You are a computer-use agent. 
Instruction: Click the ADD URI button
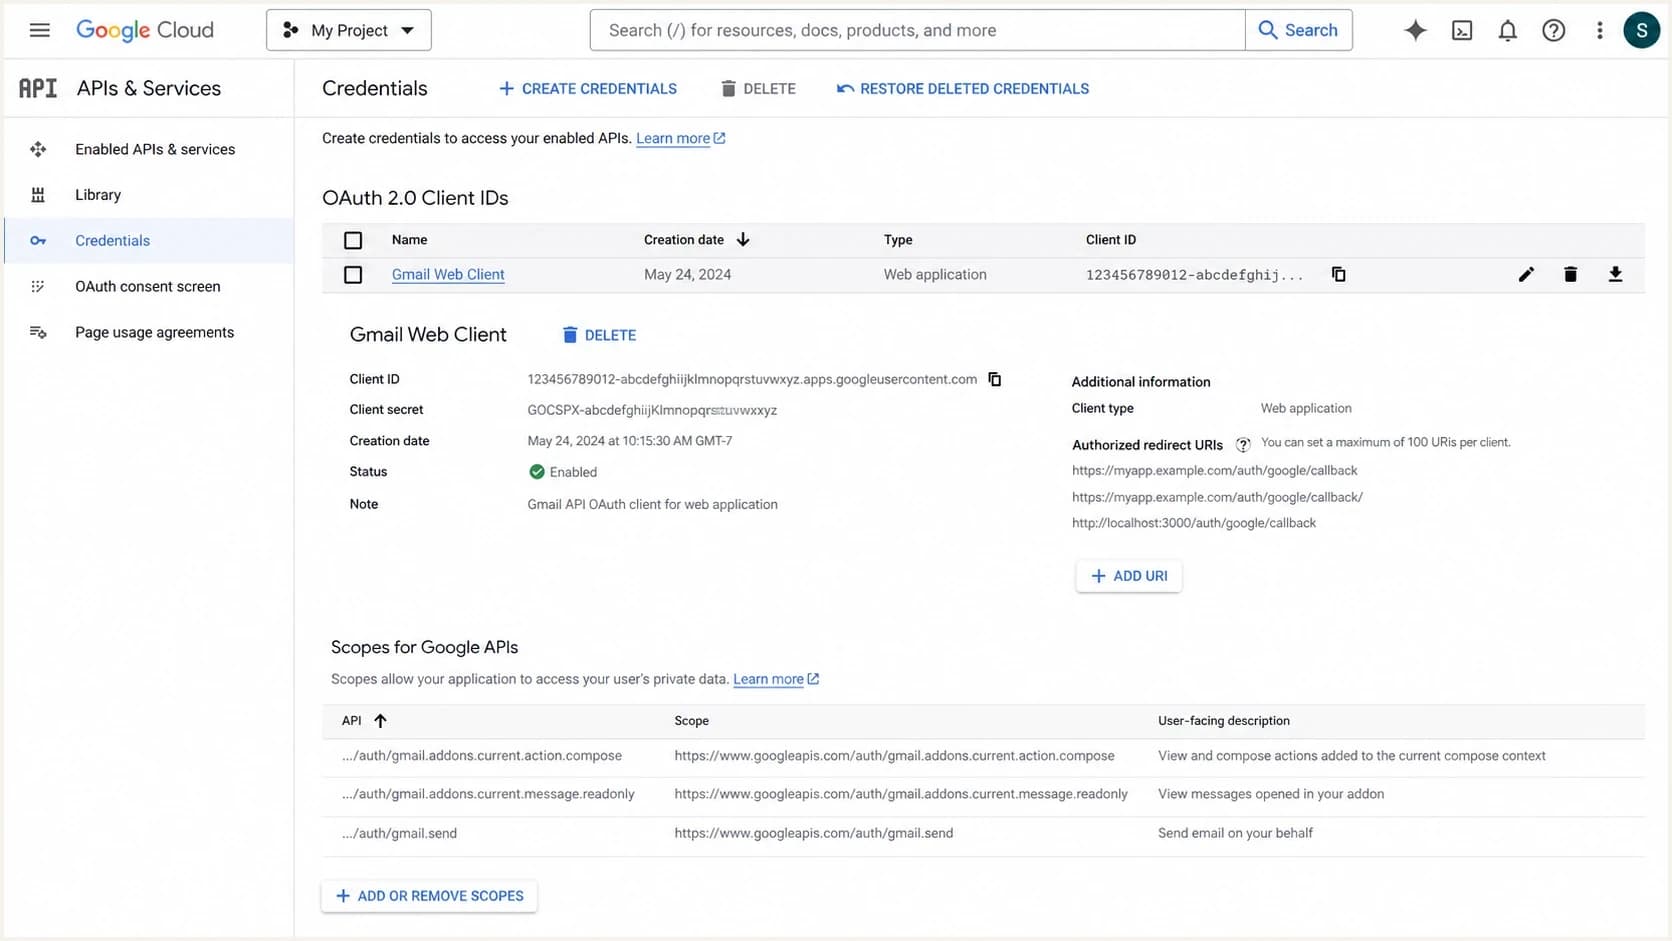(1129, 576)
